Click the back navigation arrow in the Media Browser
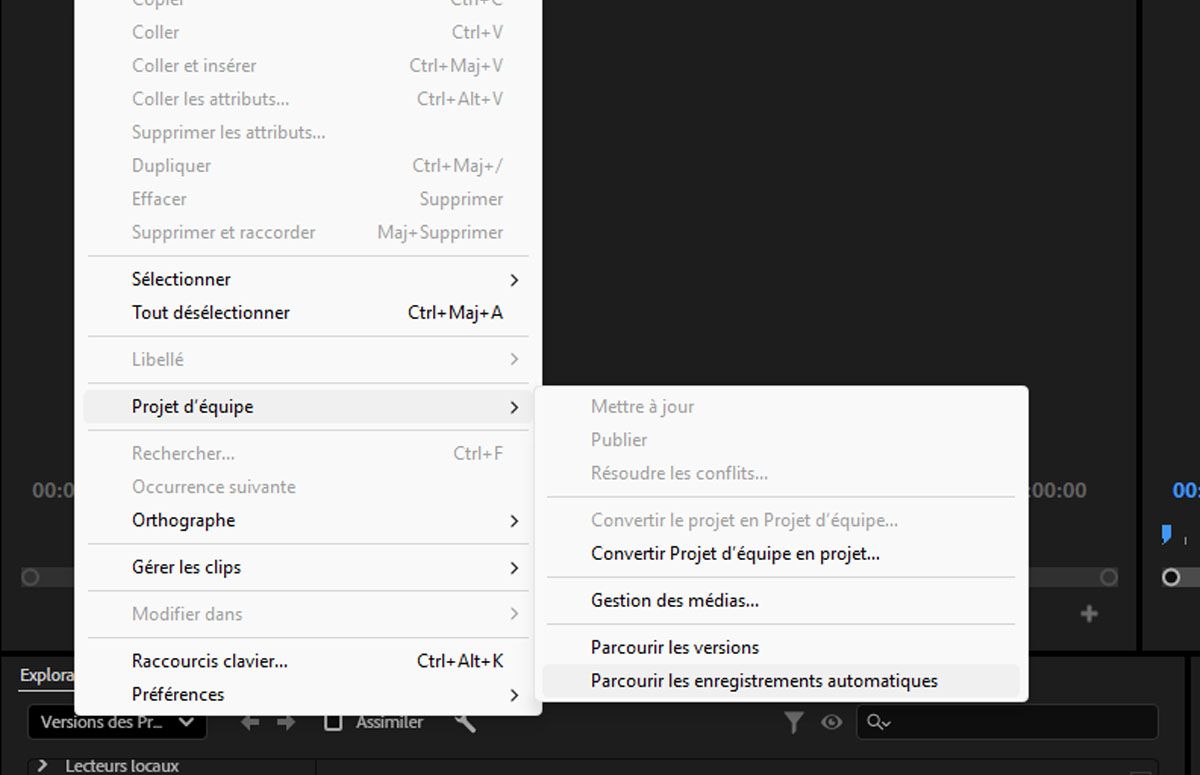This screenshot has height=775, width=1200. click(x=249, y=722)
